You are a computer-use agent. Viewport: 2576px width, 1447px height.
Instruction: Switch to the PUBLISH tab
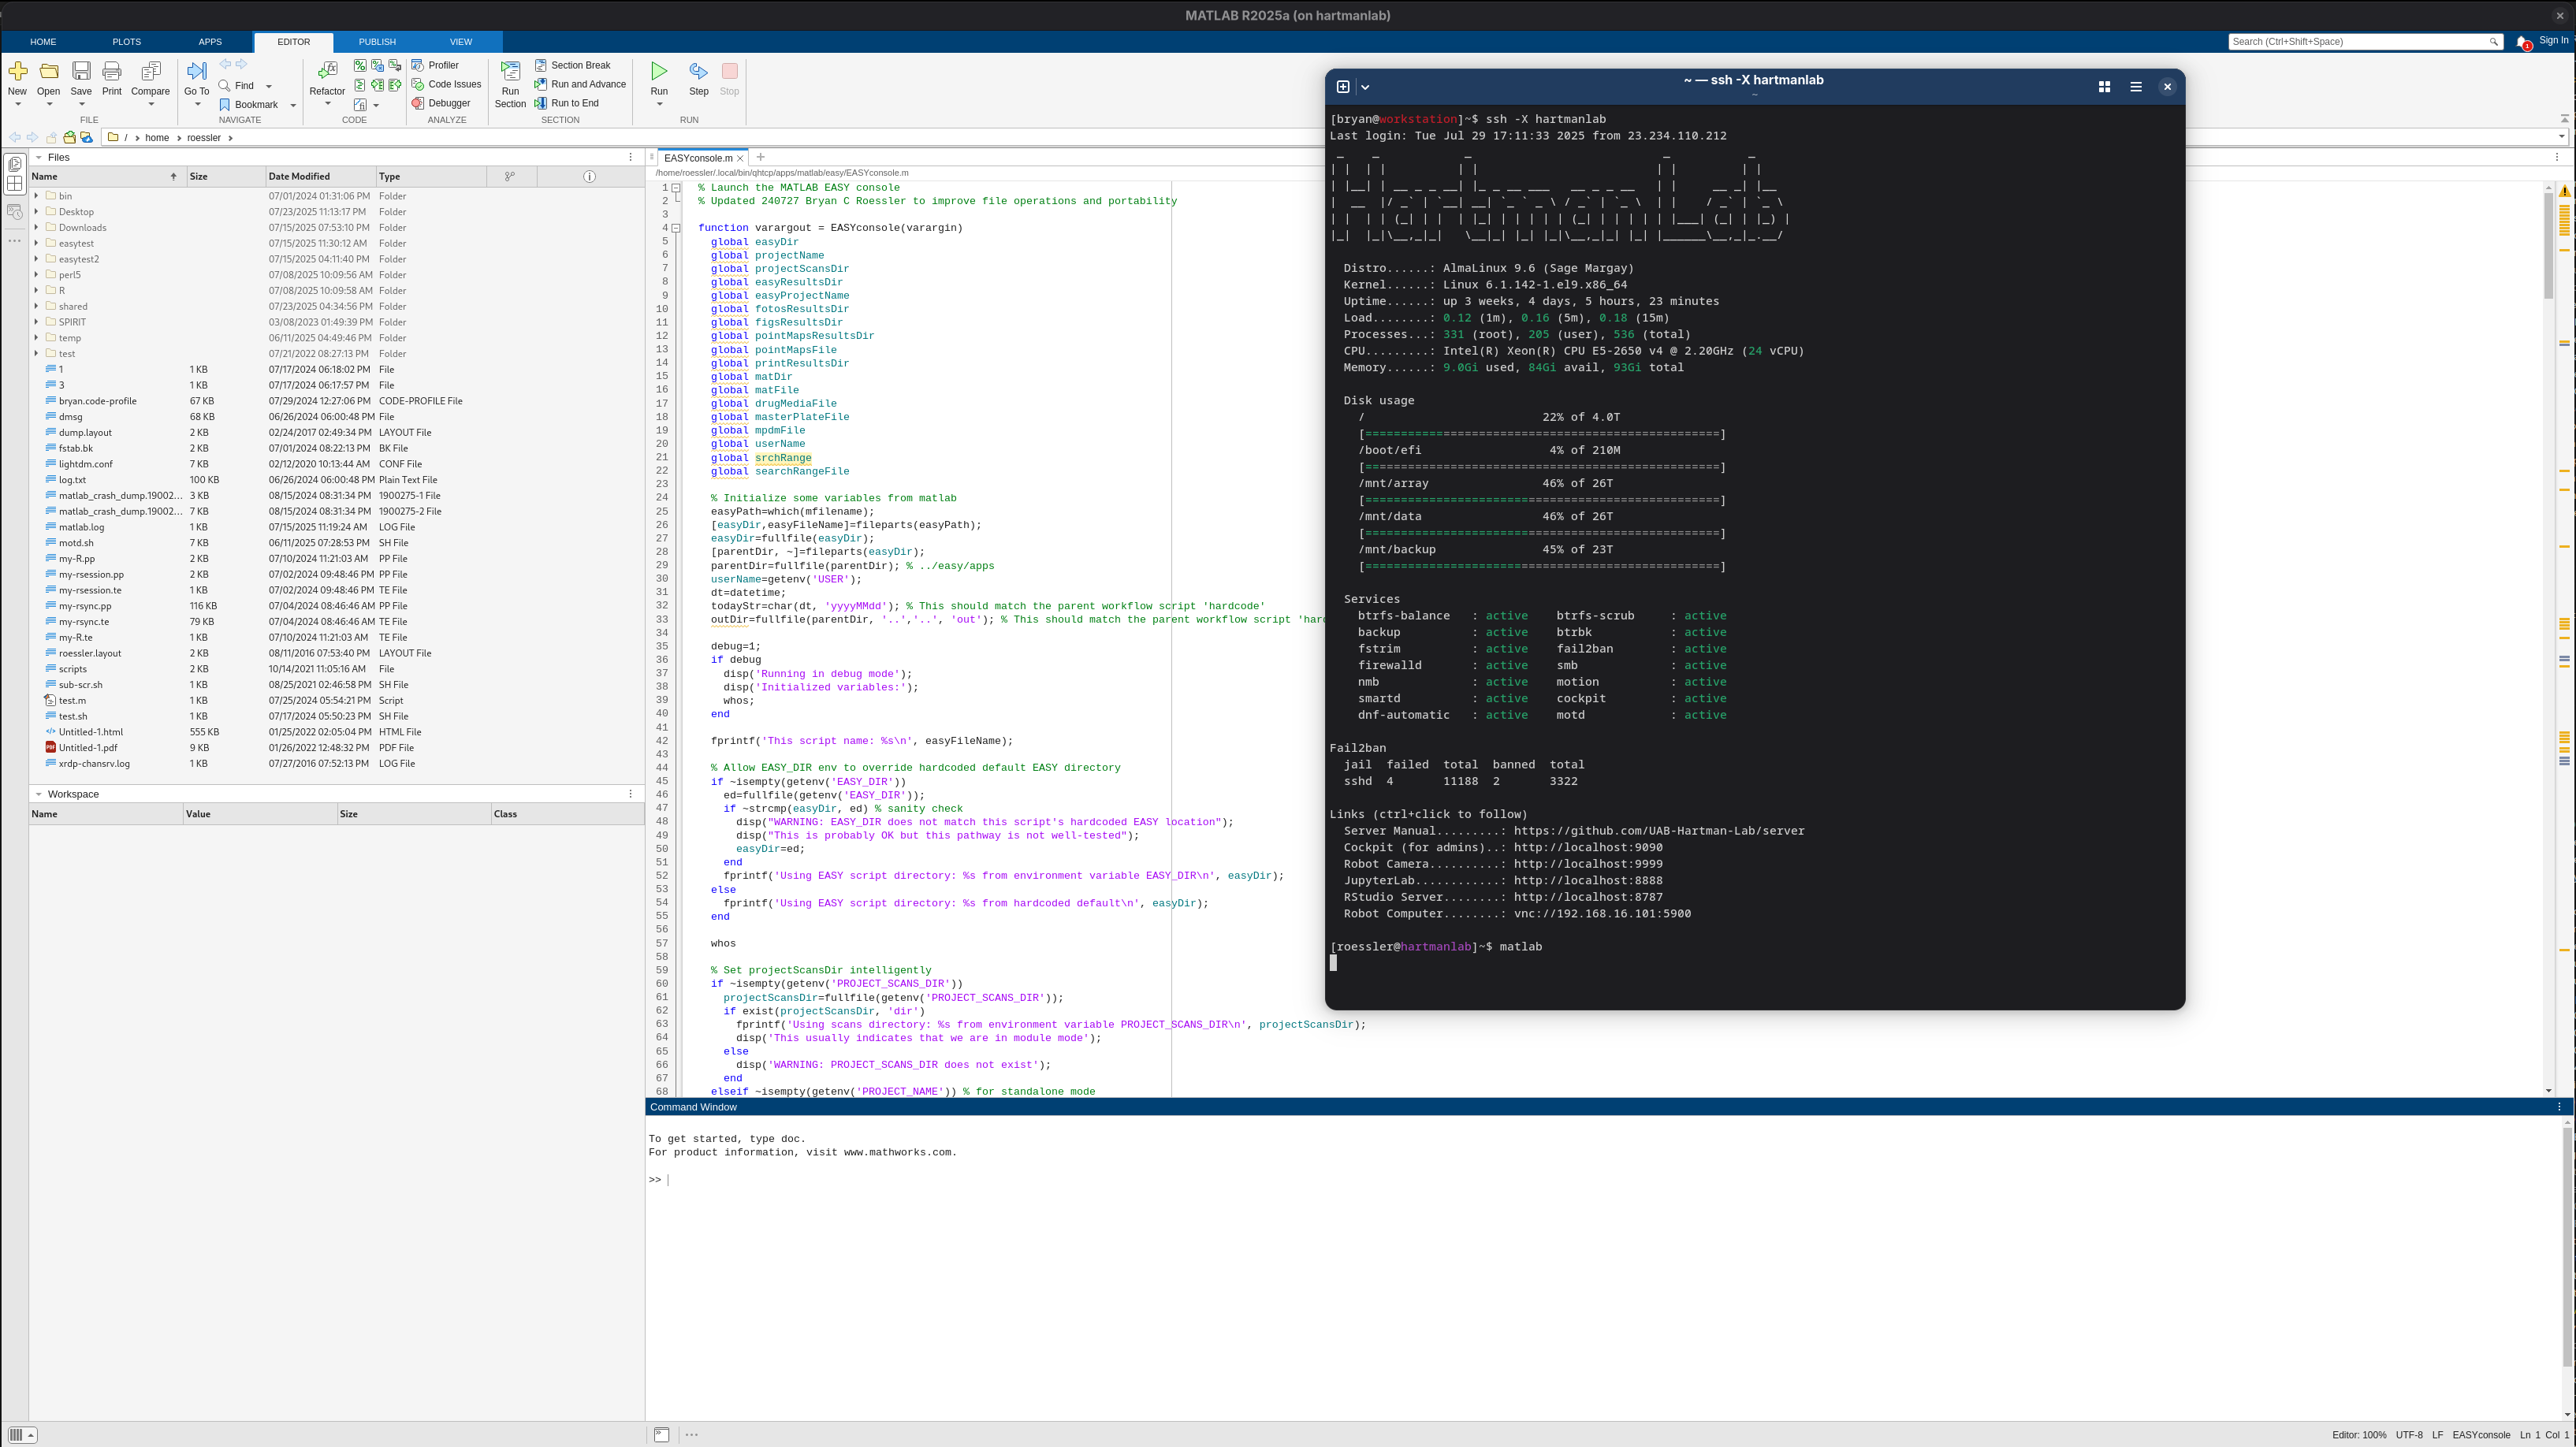coord(377,41)
